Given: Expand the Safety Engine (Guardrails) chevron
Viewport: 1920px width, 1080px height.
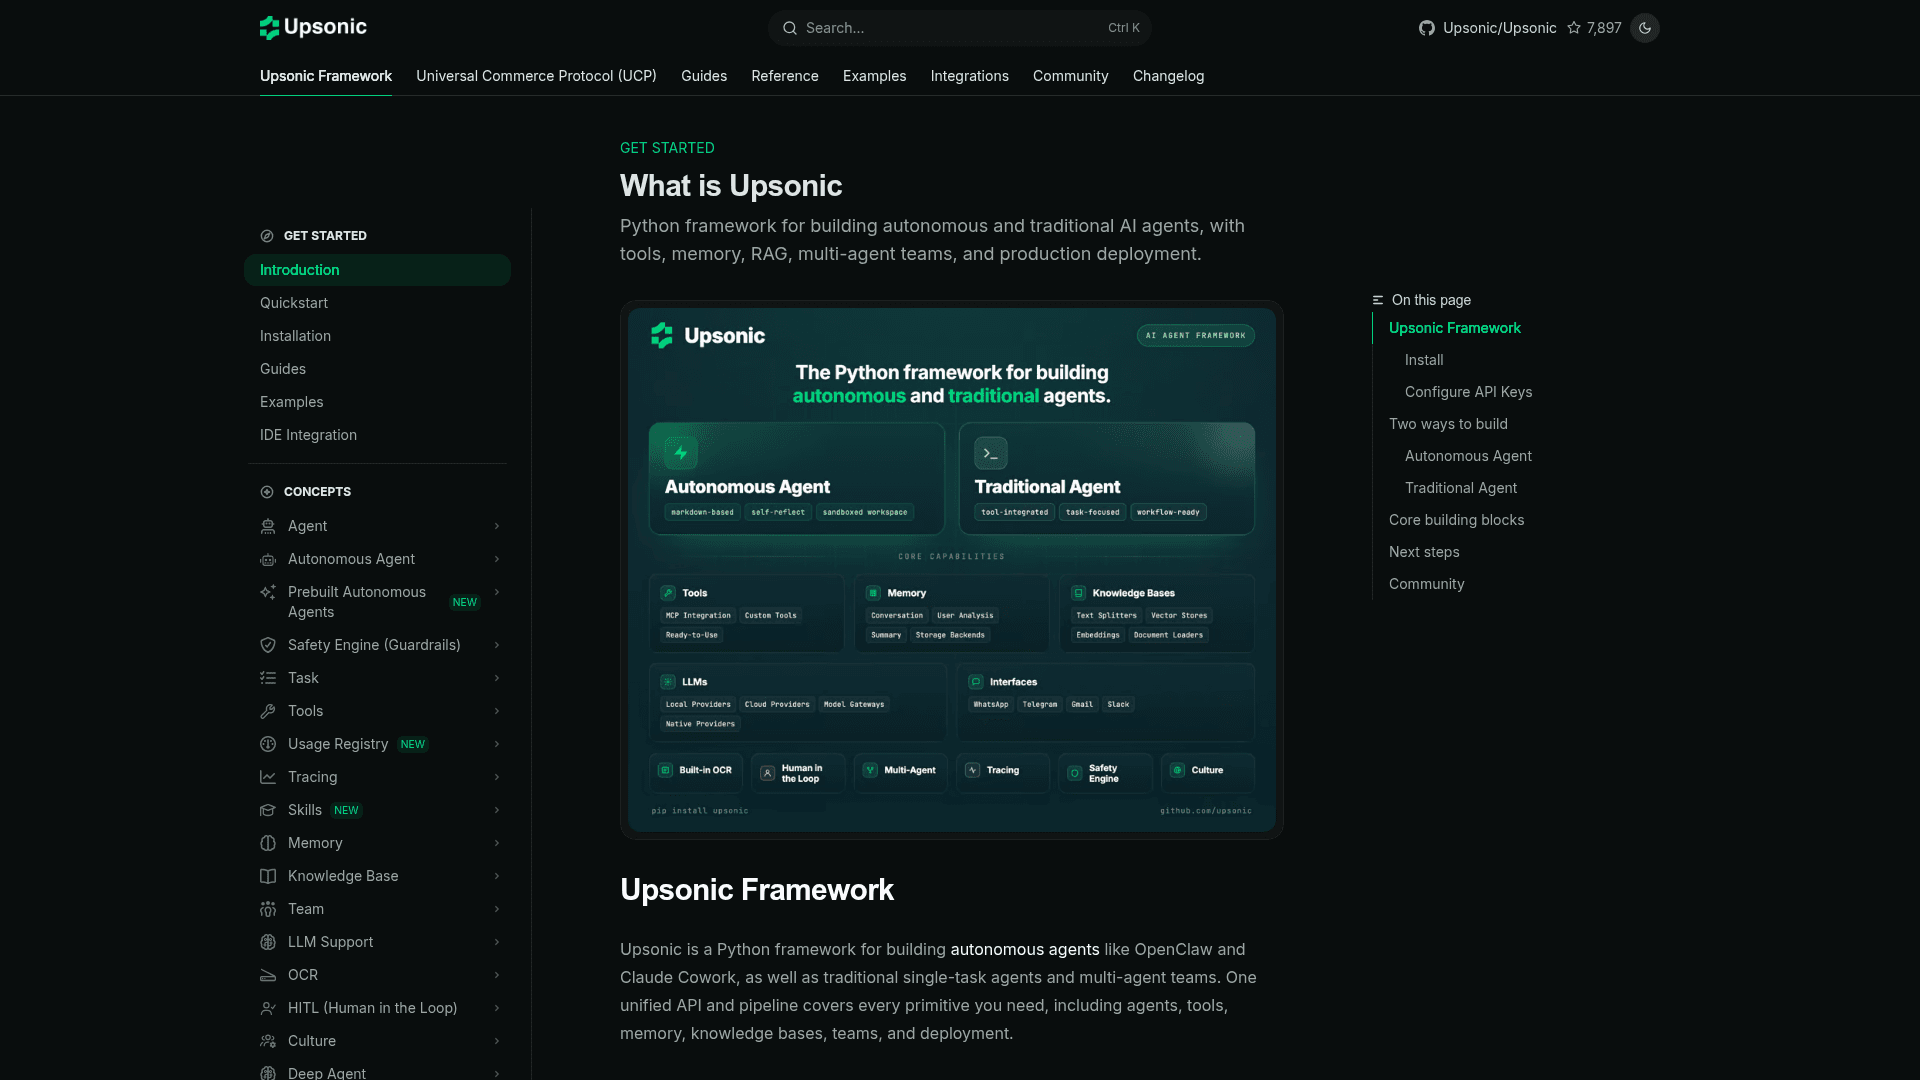Looking at the screenshot, I should coord(497,645).
